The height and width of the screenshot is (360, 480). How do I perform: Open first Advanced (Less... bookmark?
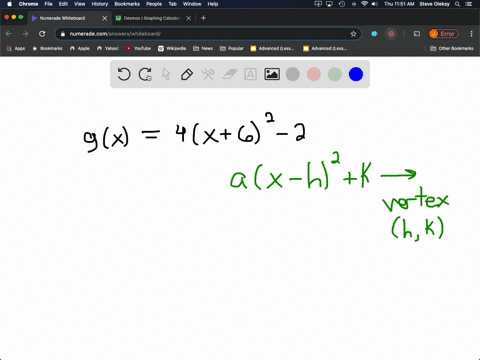[272, 48]
